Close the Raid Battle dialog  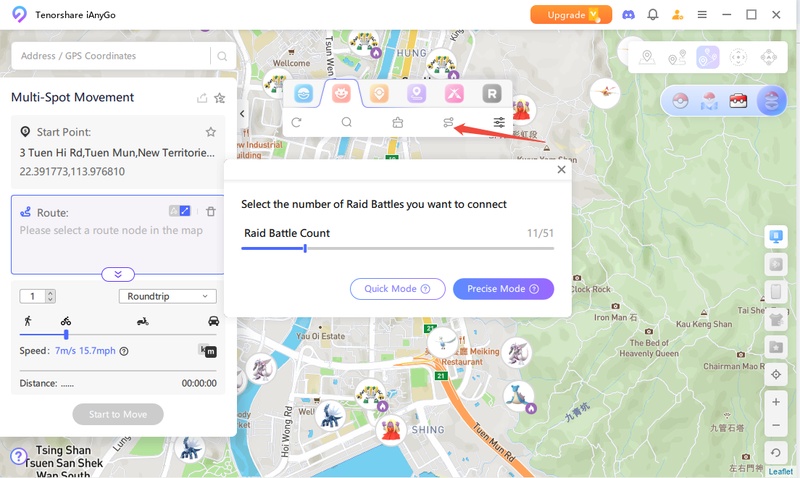(561, 169)
